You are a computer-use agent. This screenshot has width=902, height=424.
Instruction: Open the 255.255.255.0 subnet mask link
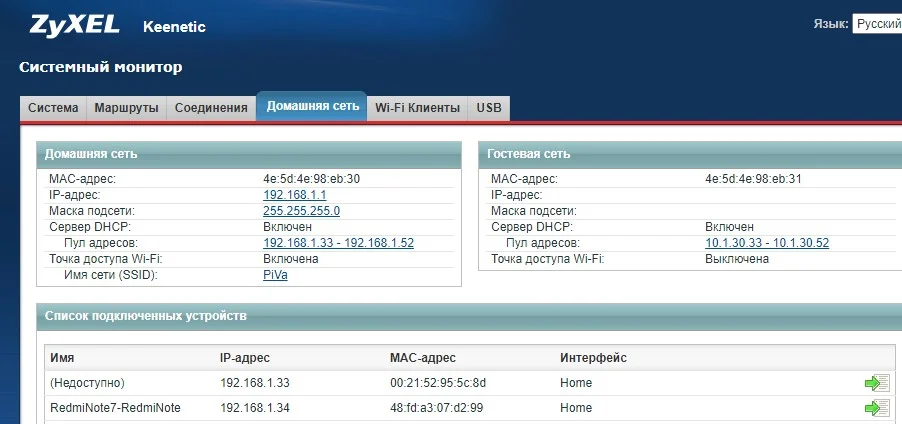pyautogui.click(x=301, y=211)
